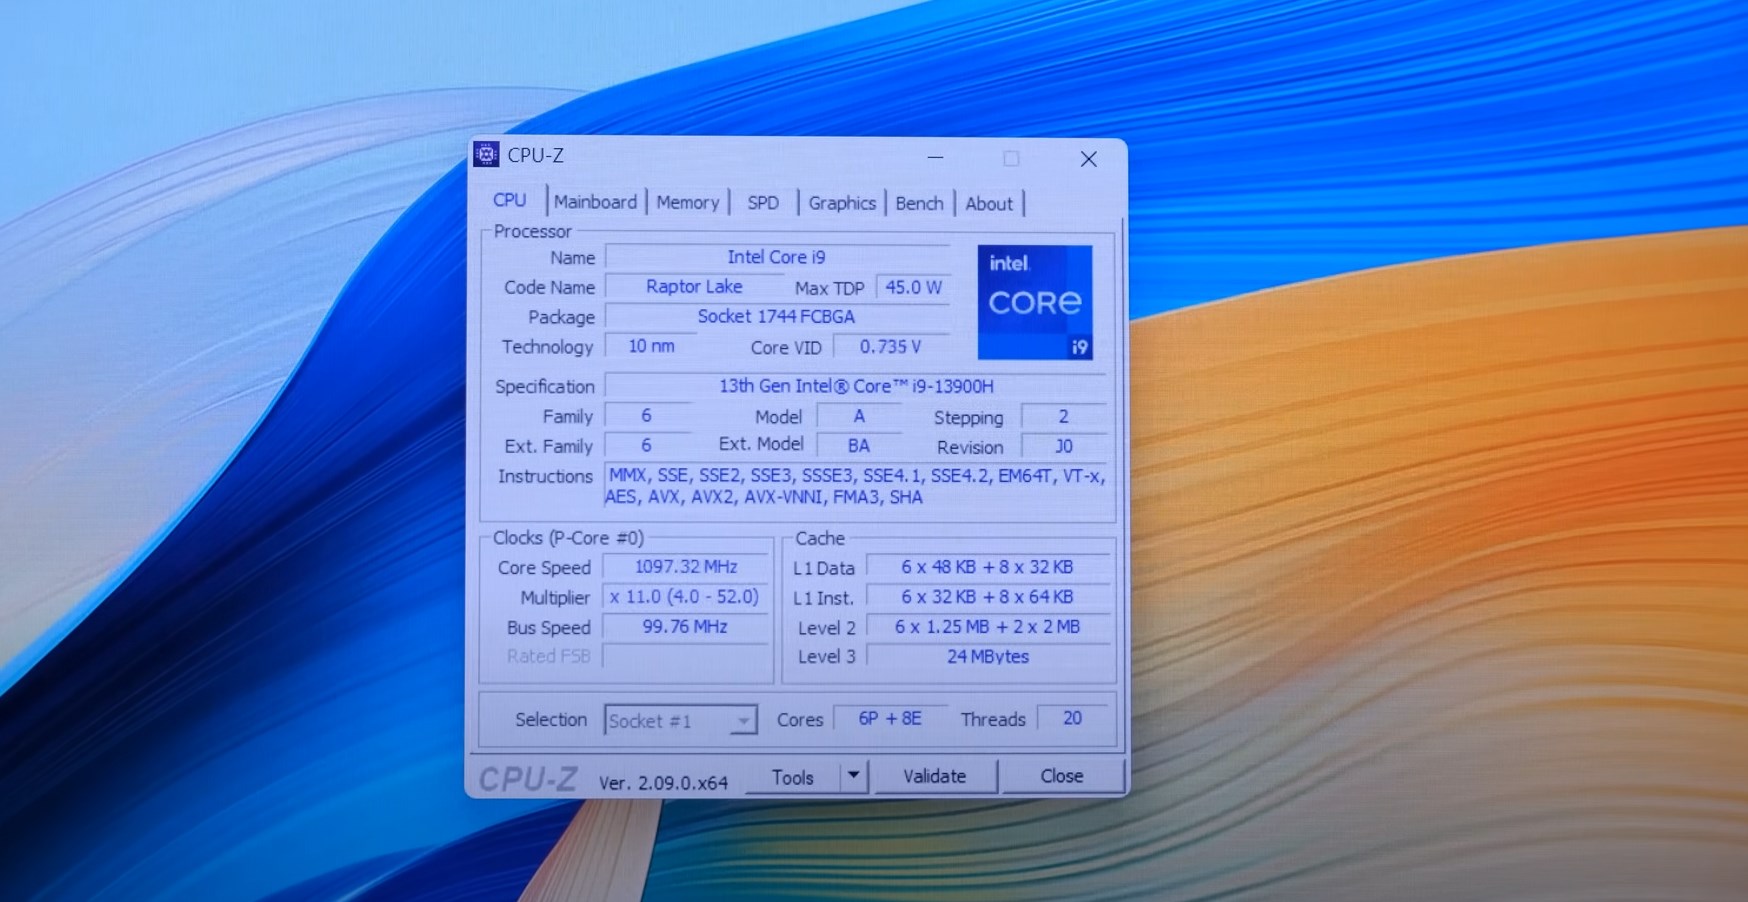The height and width of the screenshot is (902, 1748).
Task: Show the About tab
Action: [989, 204]
